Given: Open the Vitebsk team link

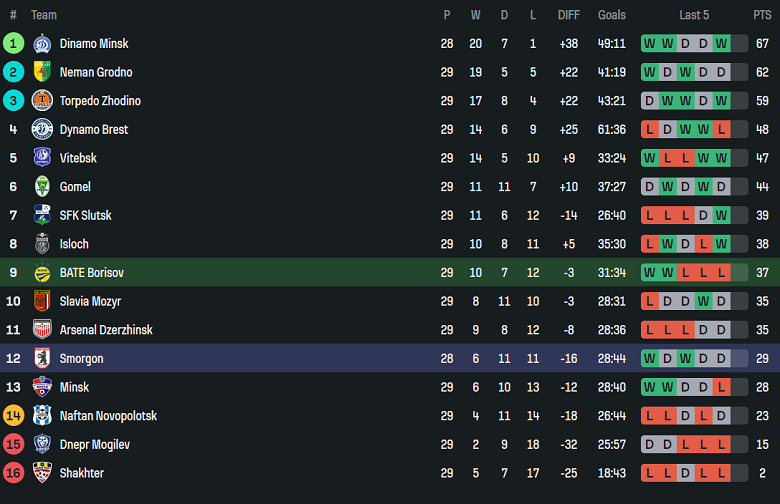Looking at the screenshot, I should click(x=78, y=158).
